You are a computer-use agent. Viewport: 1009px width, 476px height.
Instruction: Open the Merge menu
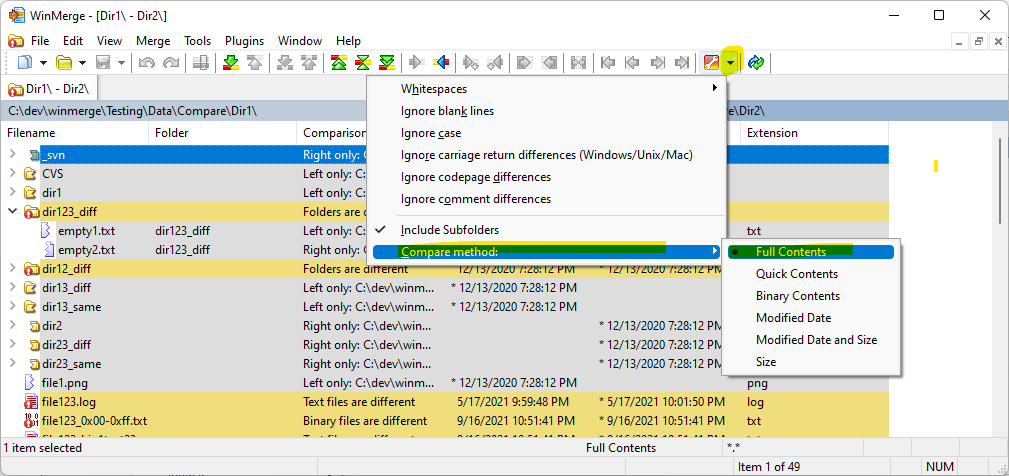tap(153, 41)
